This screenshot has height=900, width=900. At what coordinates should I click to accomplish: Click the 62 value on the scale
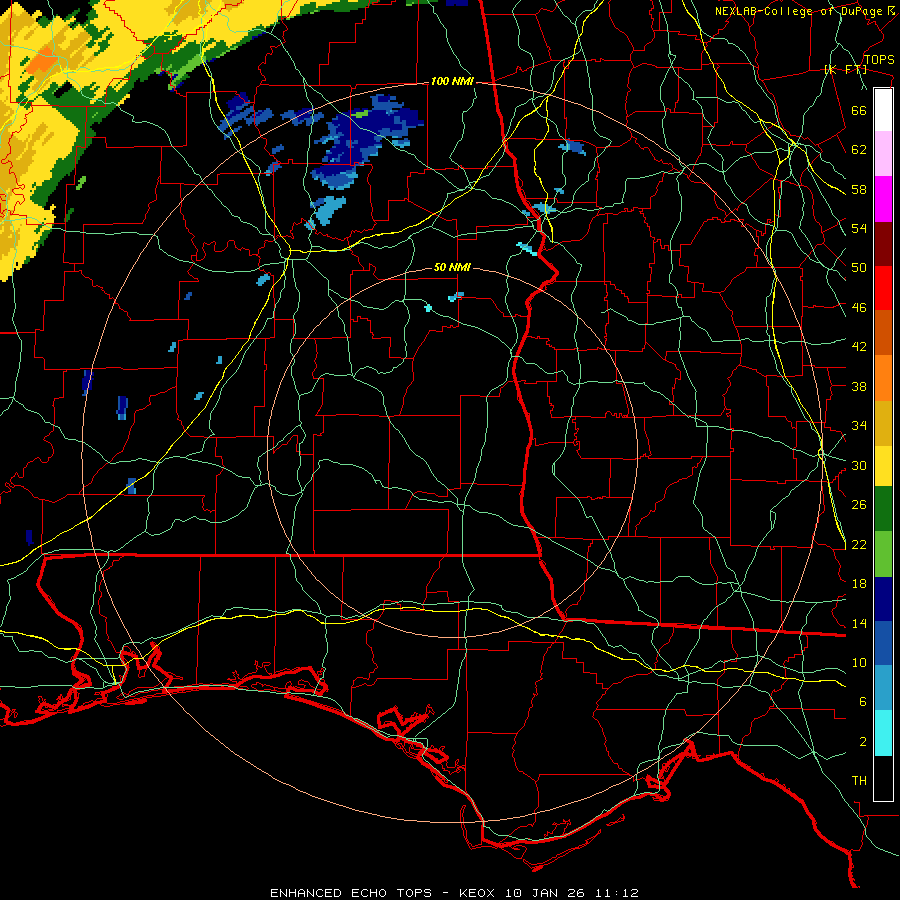[859, 150]
